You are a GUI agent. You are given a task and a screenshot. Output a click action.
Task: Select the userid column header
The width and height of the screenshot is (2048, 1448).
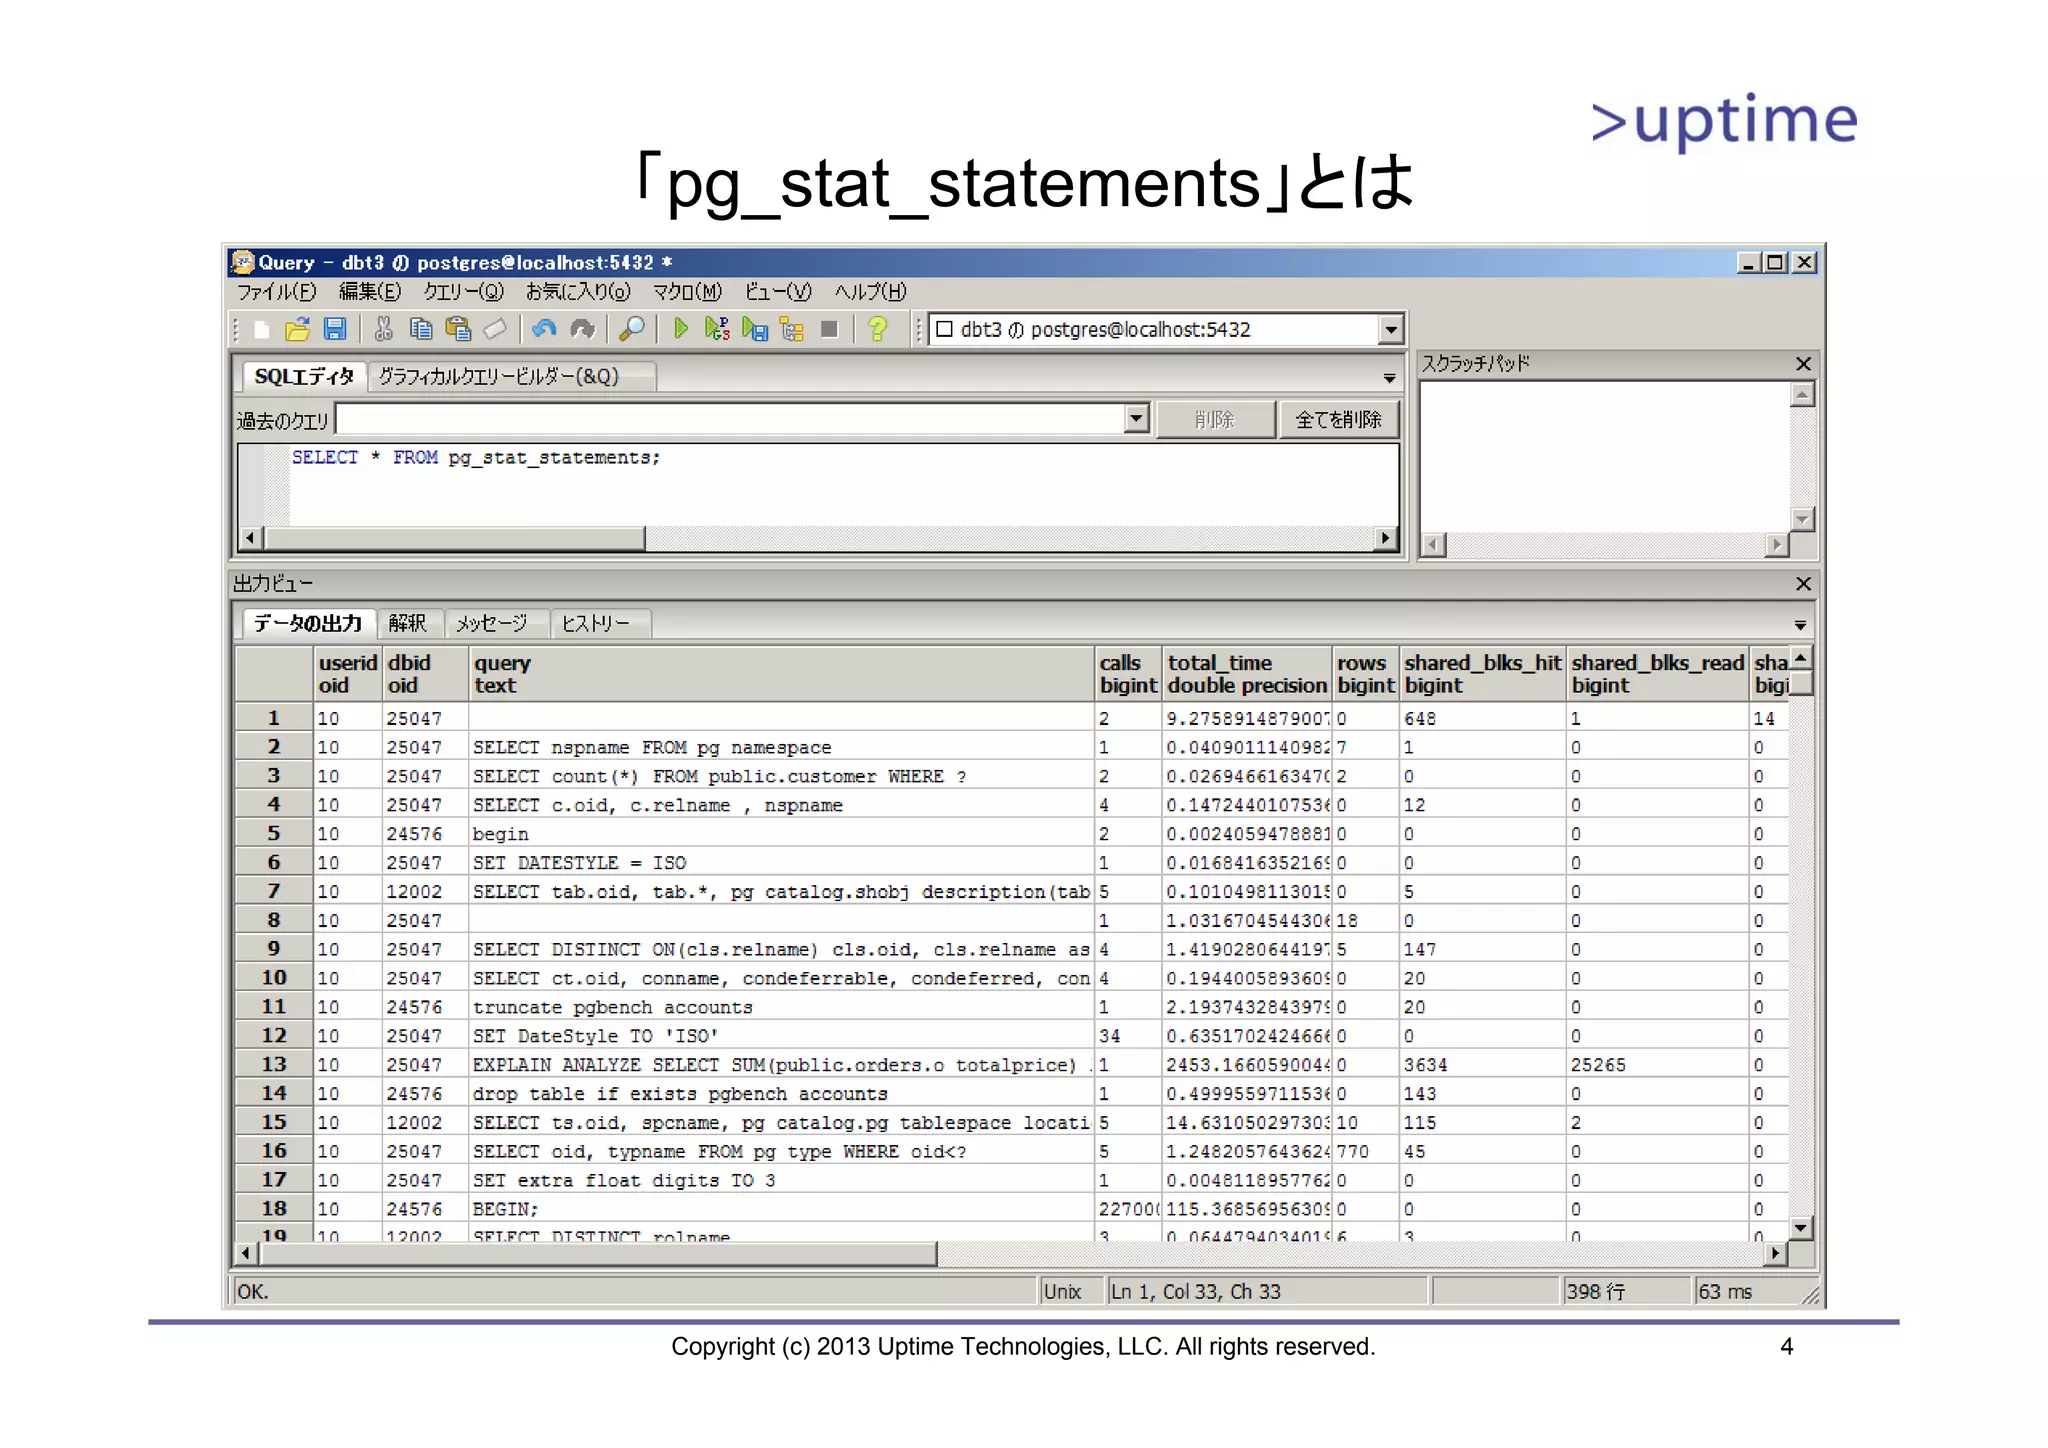point(348,674)
